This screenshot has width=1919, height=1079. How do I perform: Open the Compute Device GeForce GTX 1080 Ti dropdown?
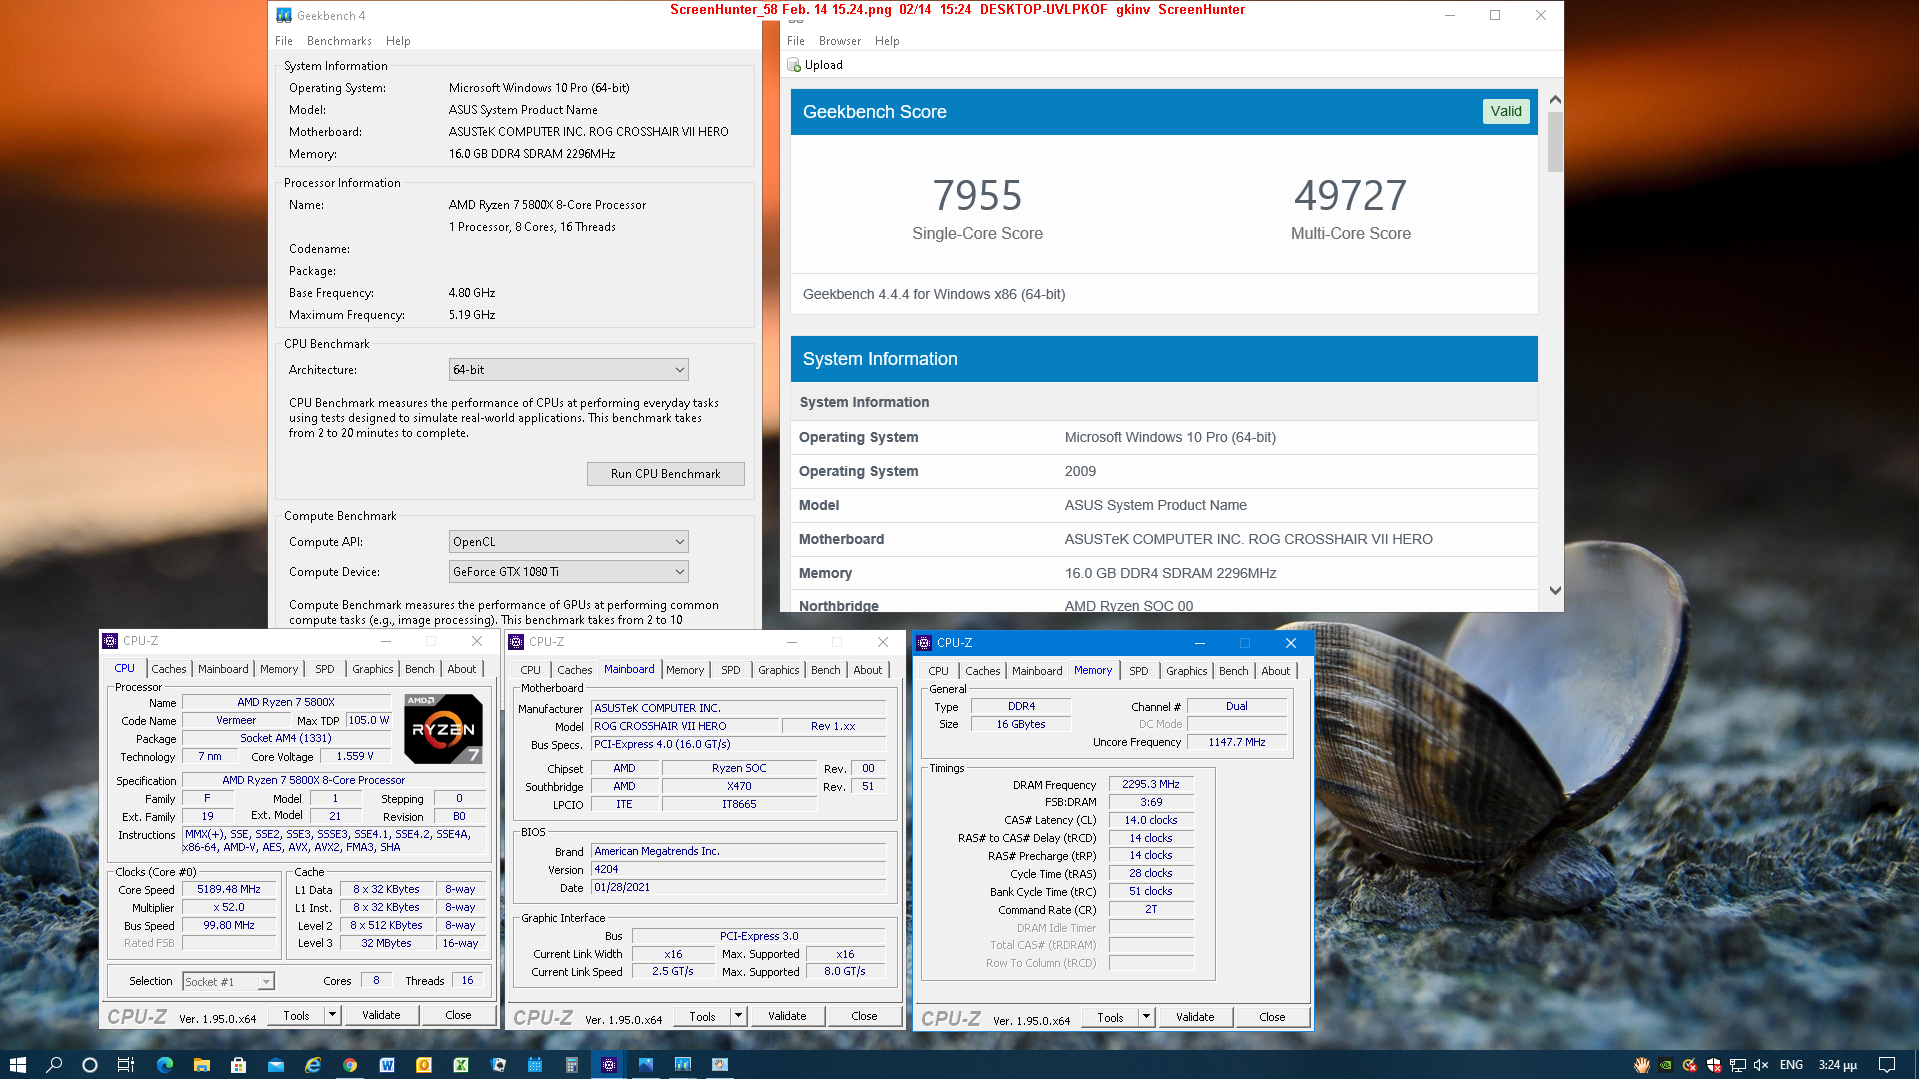(x=569, y=572)
